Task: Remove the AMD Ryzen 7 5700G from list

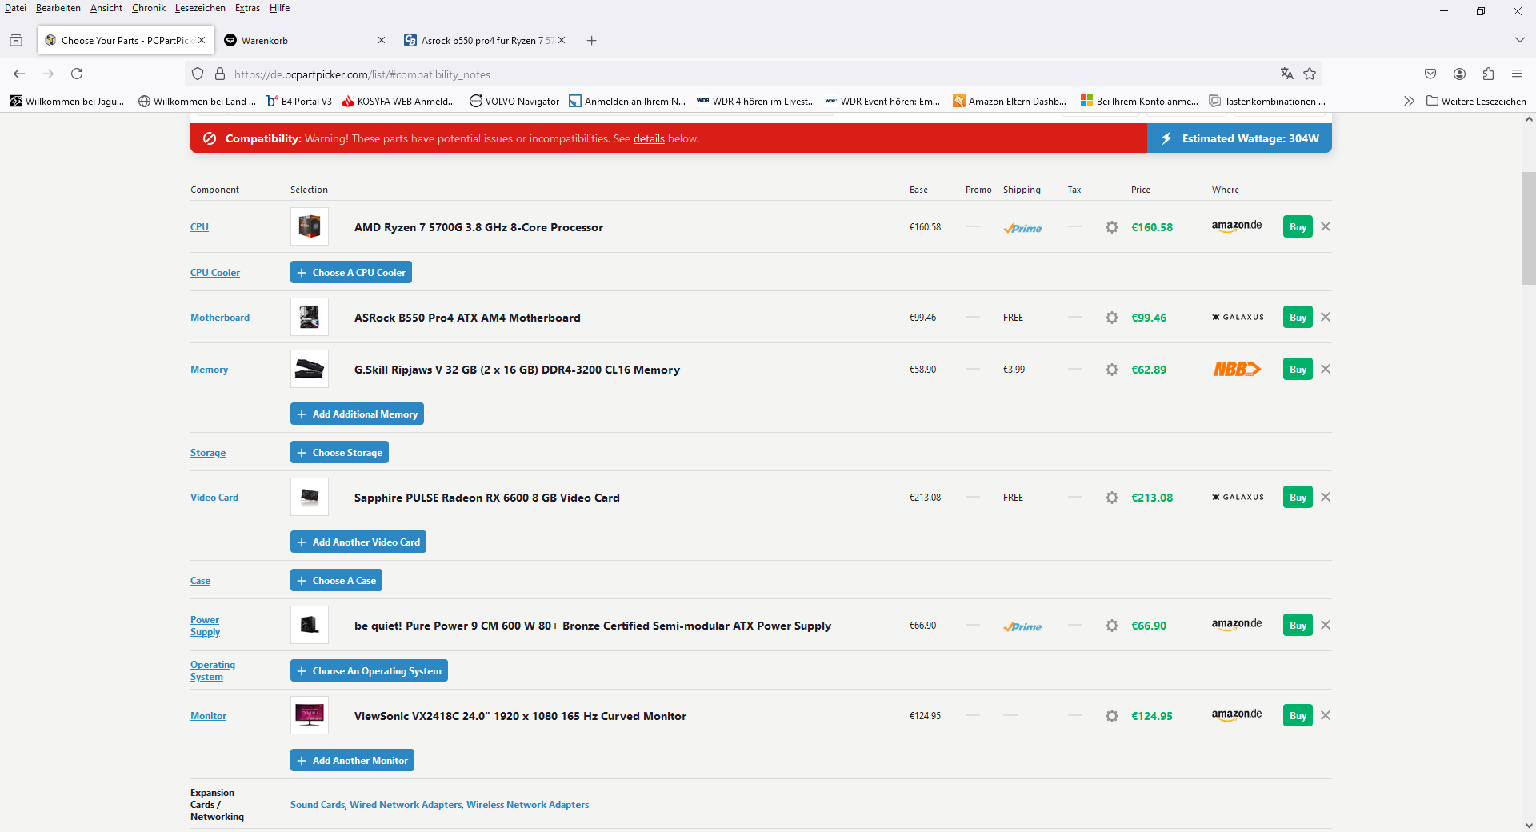Action: pyautogui.click(x=1325, y=226)
